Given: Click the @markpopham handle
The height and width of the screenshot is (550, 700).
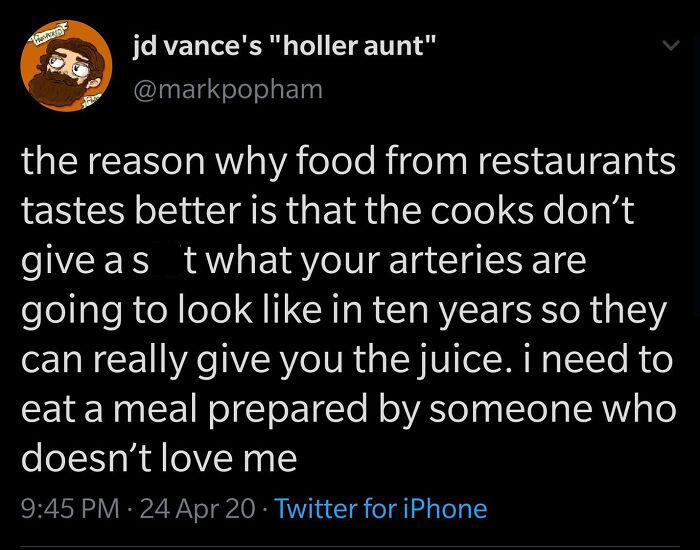Looking at the screenshot, I should point(228,90).
